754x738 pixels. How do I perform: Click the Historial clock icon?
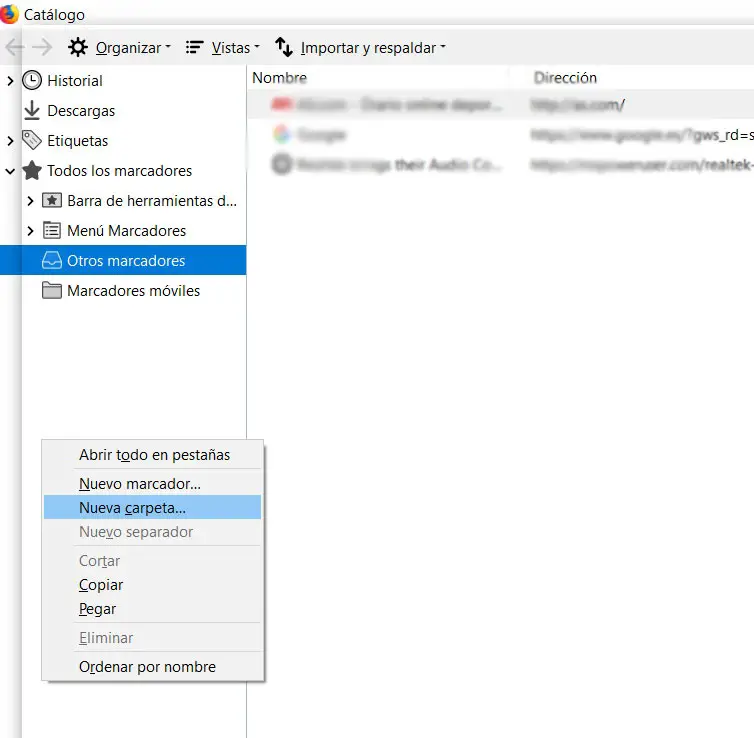click(32, 80)
